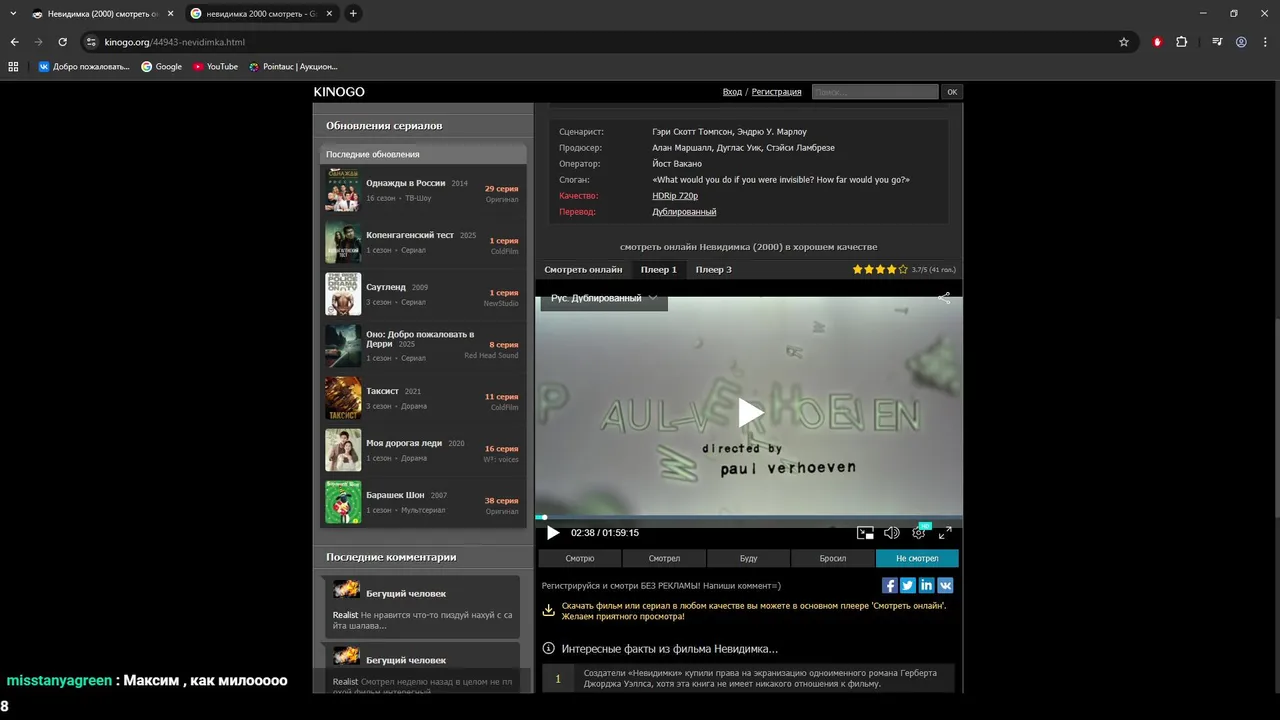Click into the site search field
This screenshot has height=720, width=1280.
point(875,92)
